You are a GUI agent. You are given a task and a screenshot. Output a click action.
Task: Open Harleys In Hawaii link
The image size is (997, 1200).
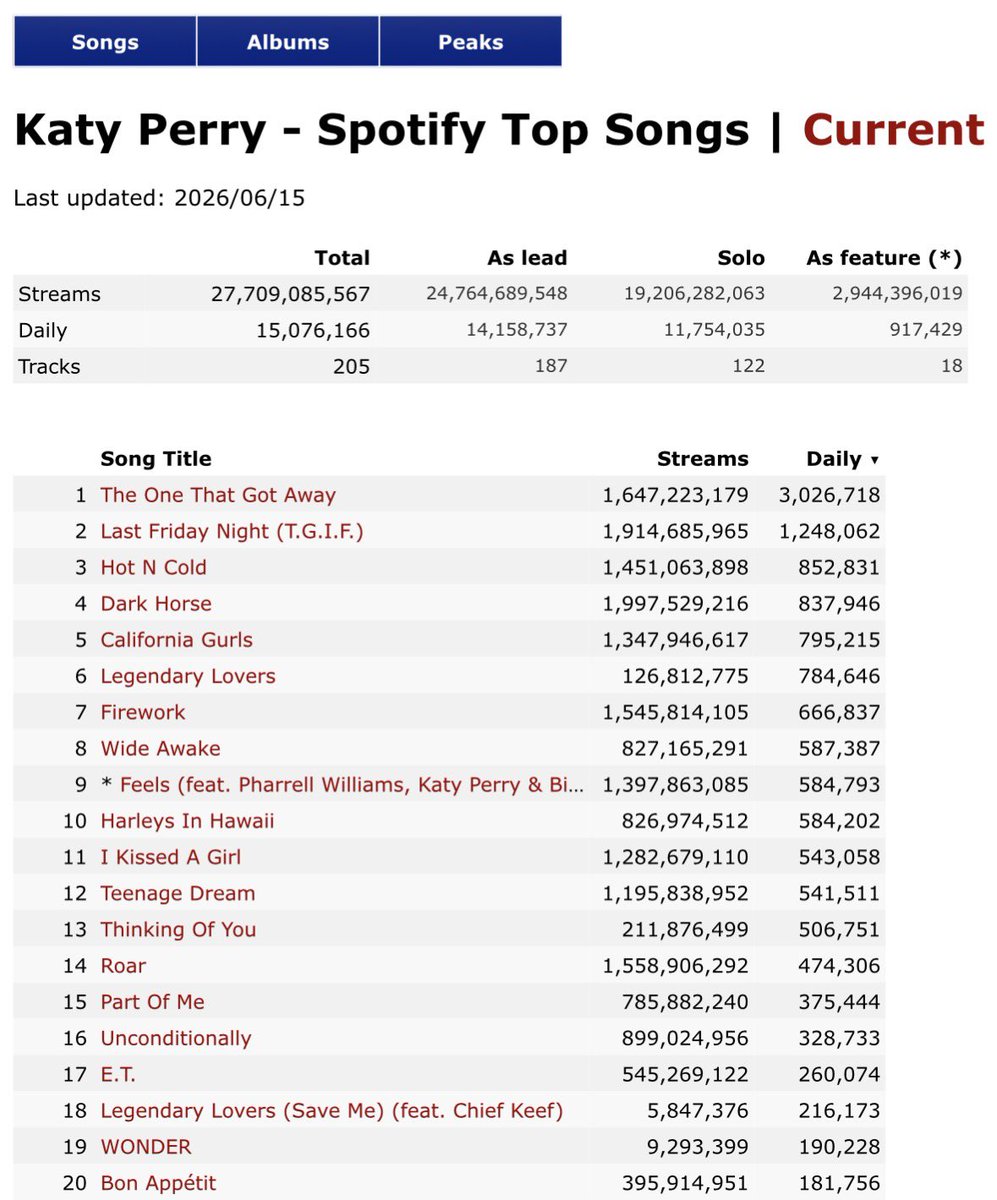[x=187, y=821]
